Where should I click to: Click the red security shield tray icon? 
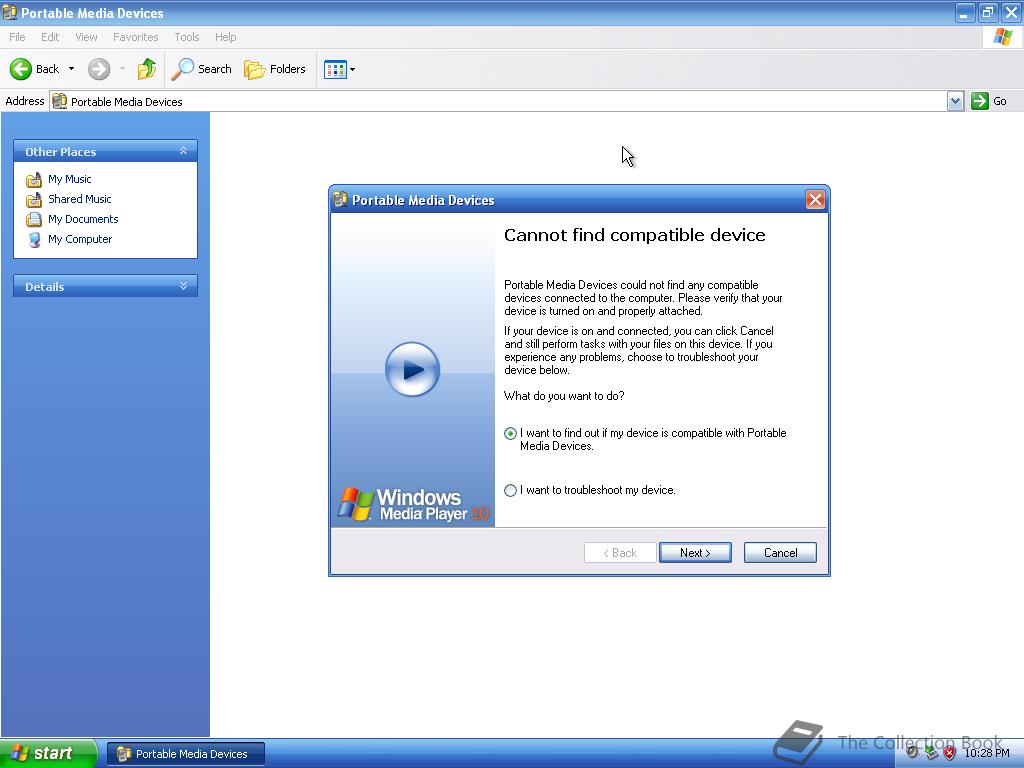(x=950, y=753)
